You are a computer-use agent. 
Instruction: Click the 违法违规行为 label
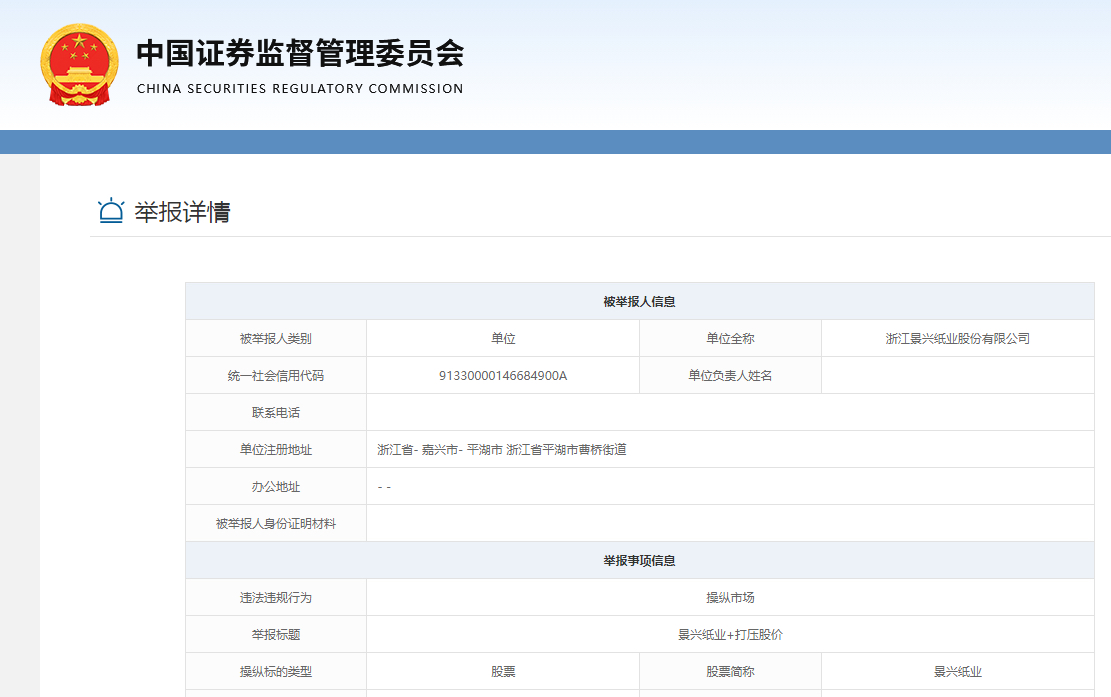[276, 597]
